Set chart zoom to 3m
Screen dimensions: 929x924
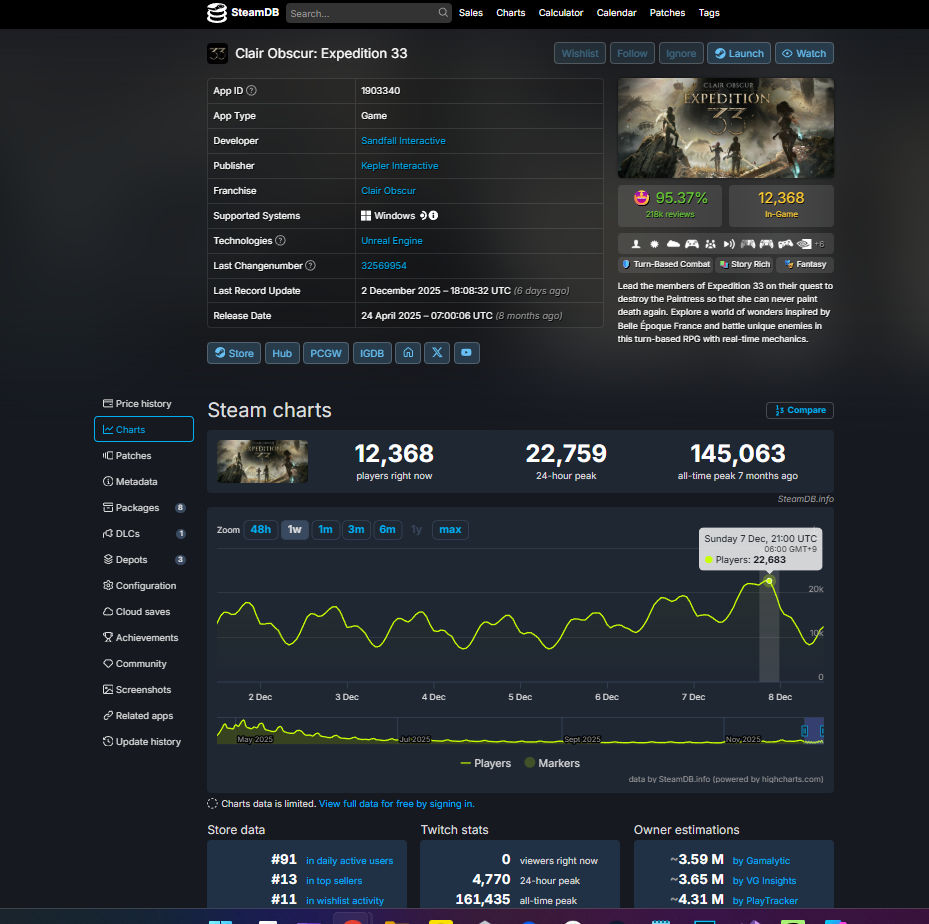[356, 530]
